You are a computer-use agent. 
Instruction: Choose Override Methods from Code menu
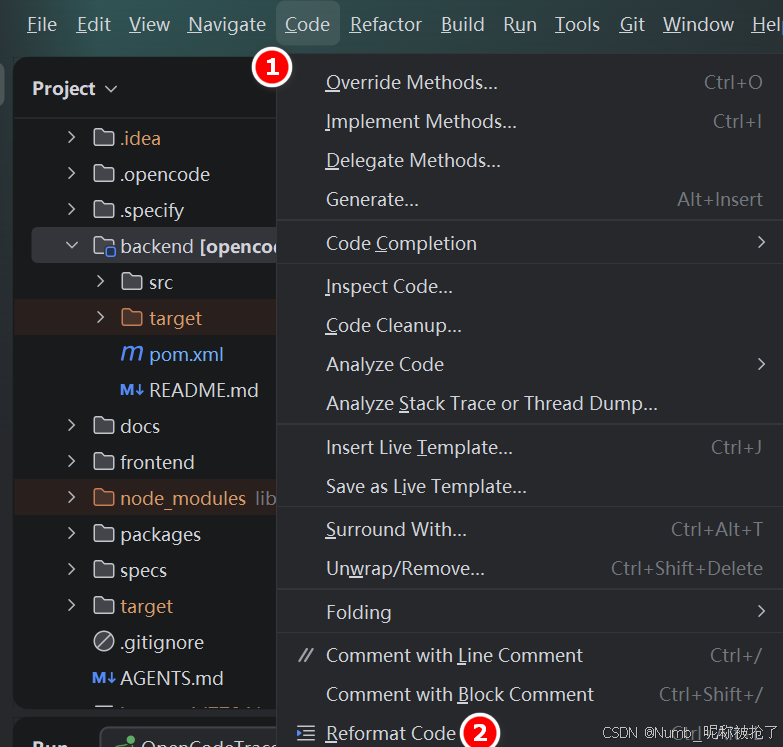click(x=530, y=82)
